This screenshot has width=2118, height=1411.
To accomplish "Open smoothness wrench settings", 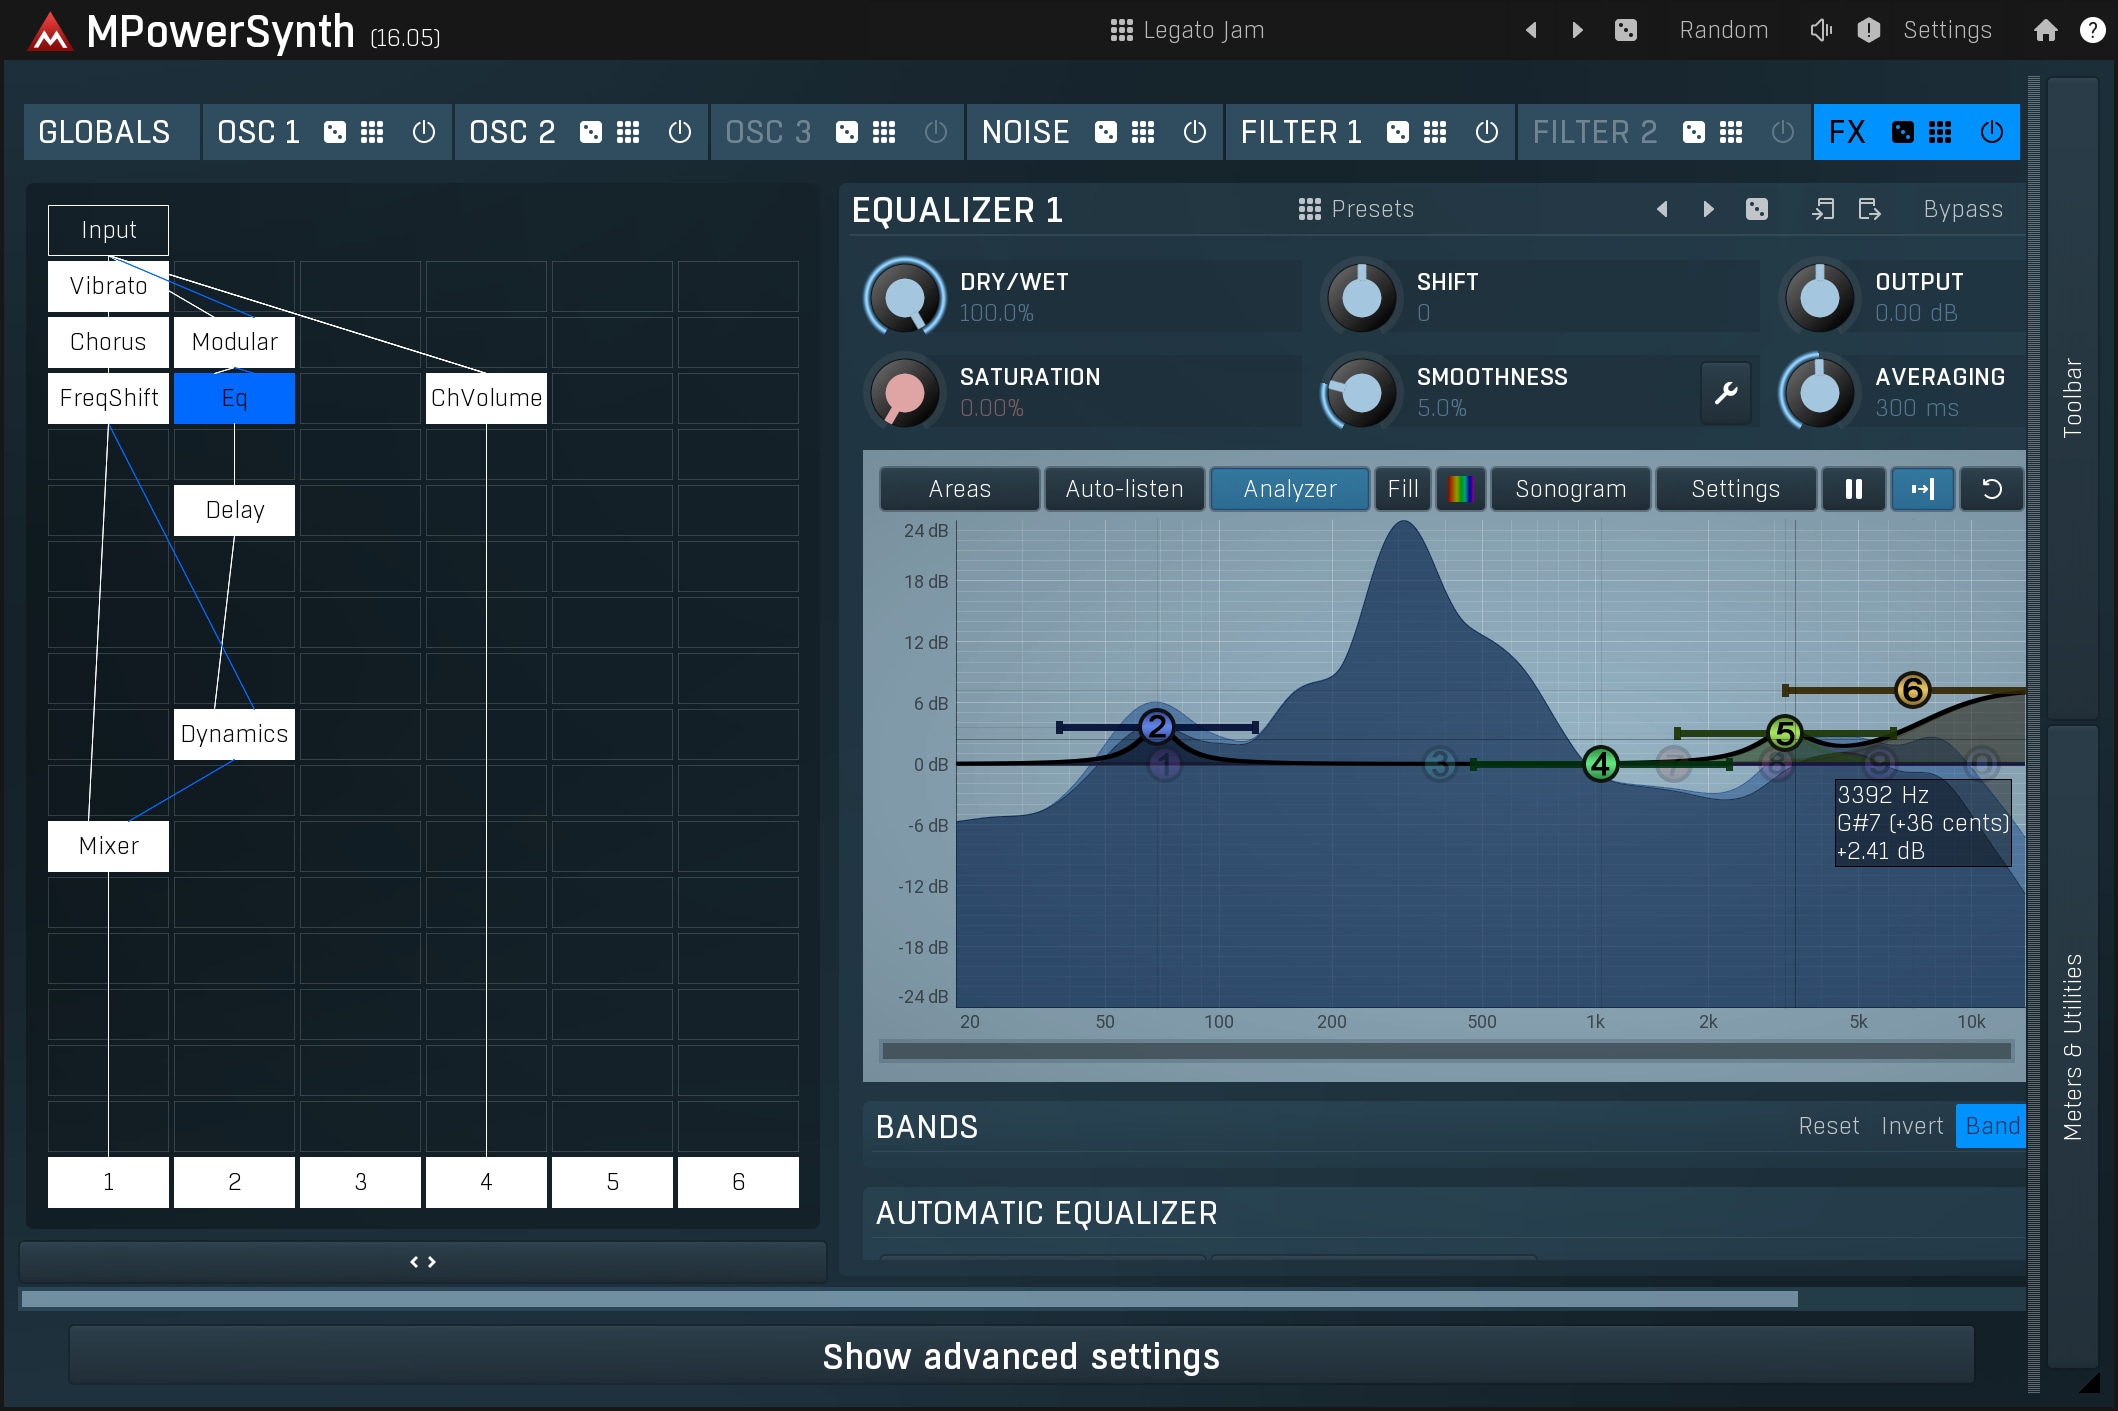I will pos(1726,393).
